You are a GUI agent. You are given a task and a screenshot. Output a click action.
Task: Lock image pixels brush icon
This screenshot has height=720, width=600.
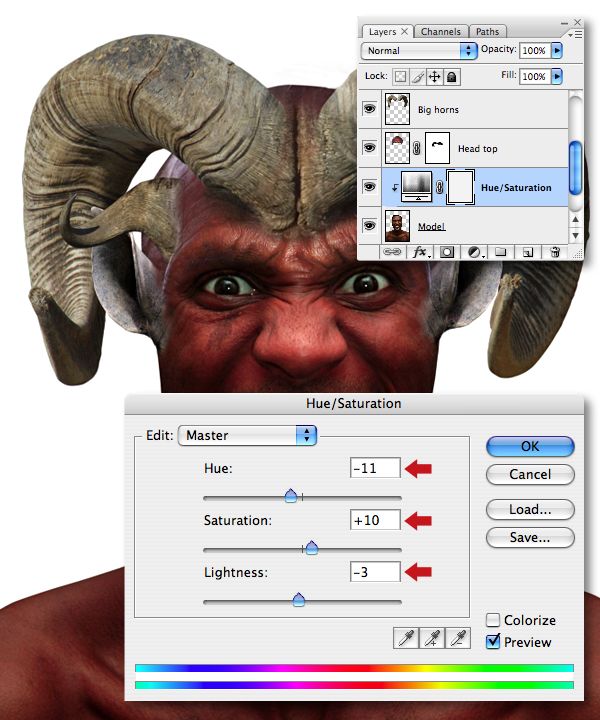click(417, 77)
